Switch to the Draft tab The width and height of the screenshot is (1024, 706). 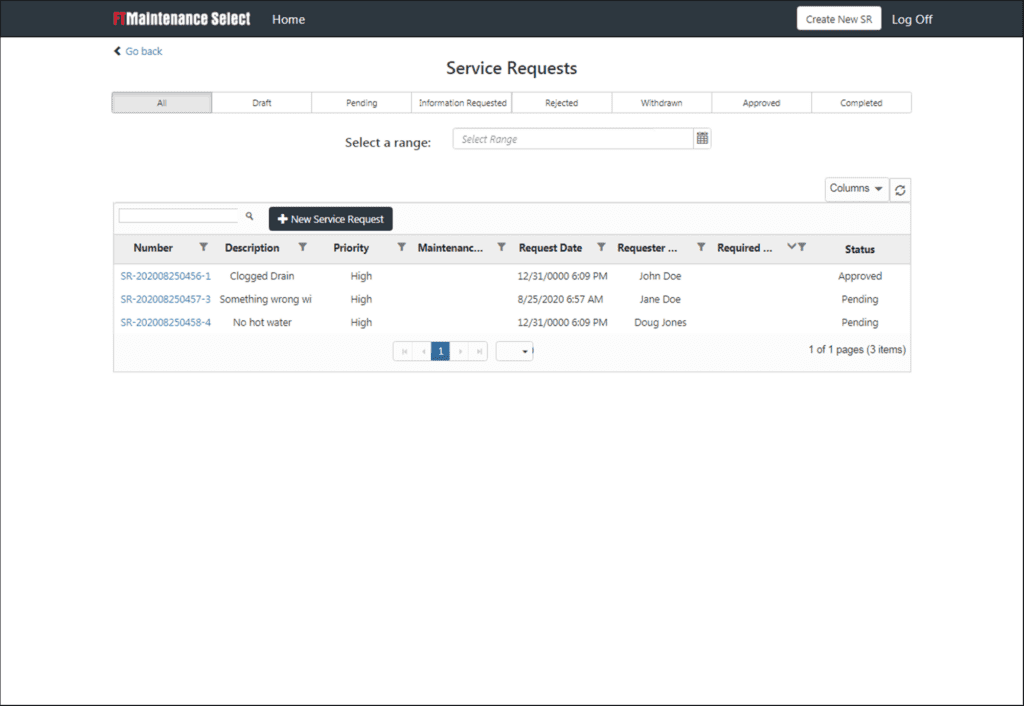[262, 103]
